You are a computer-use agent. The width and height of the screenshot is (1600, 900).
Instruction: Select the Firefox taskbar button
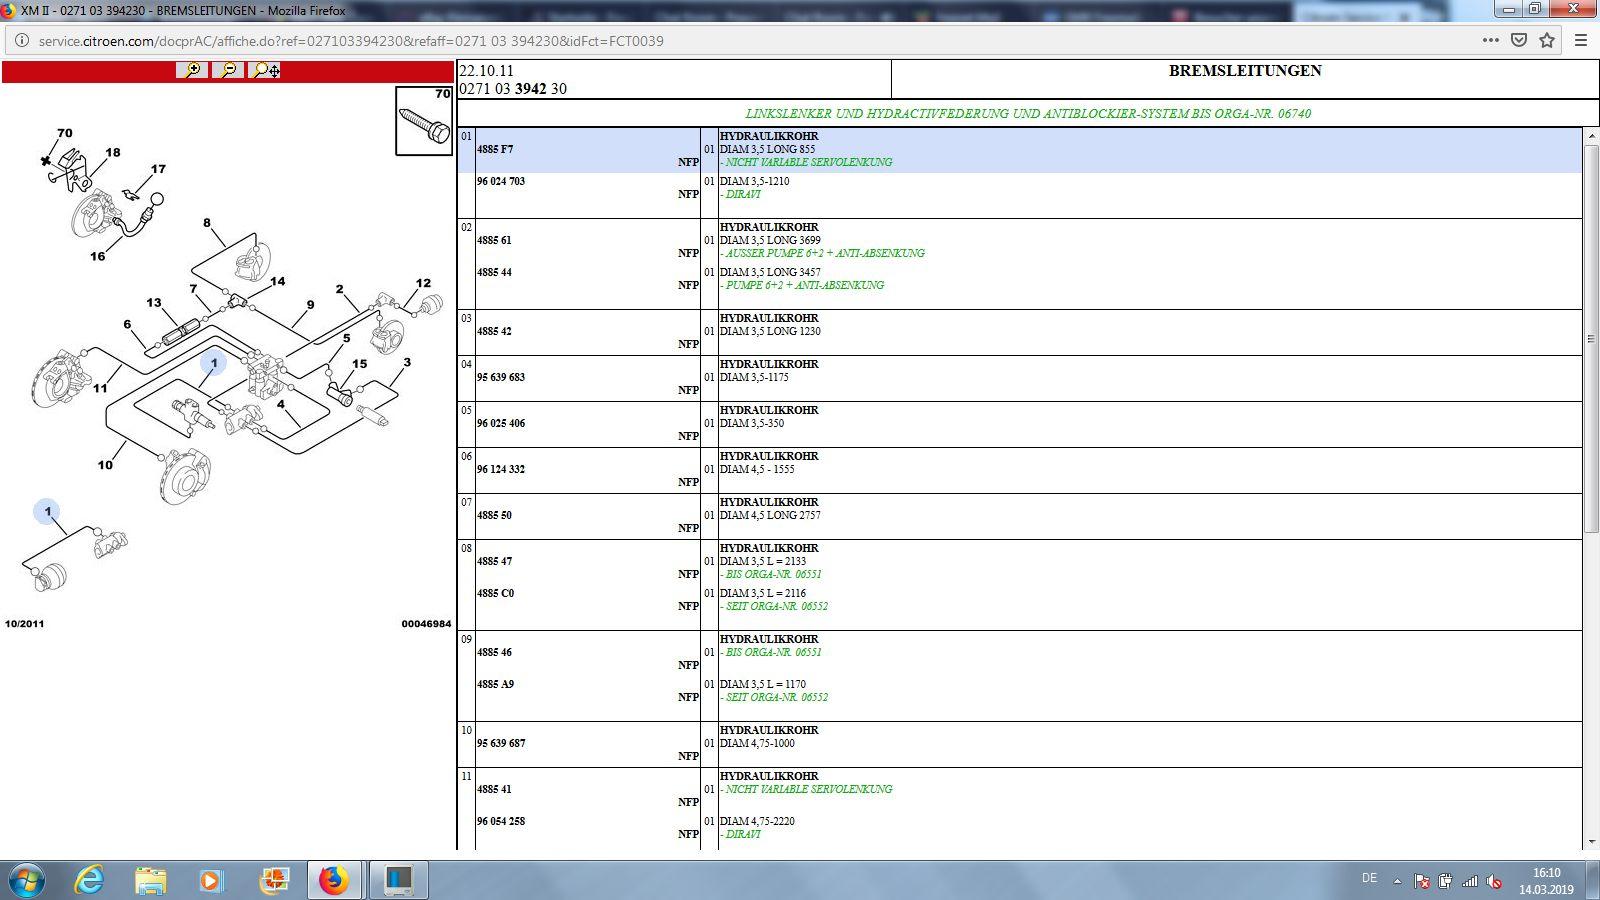point(334,881)
